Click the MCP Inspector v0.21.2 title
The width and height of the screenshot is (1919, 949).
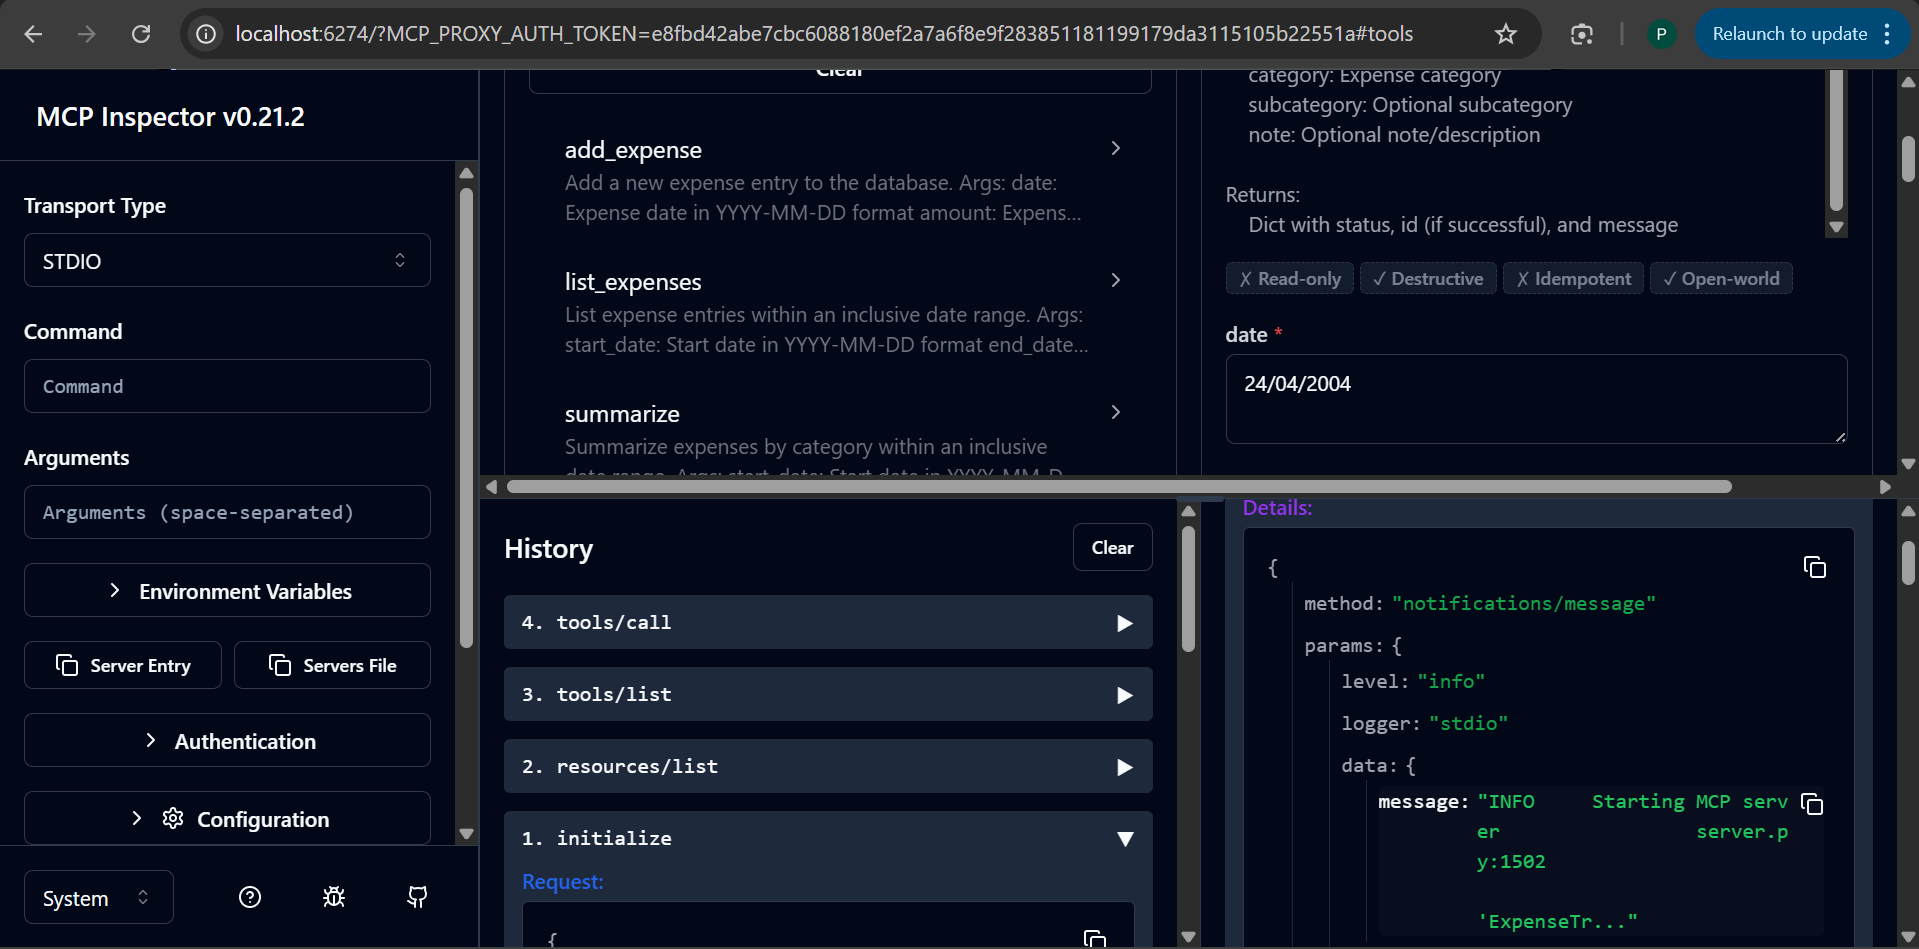[x=170, y=117]
